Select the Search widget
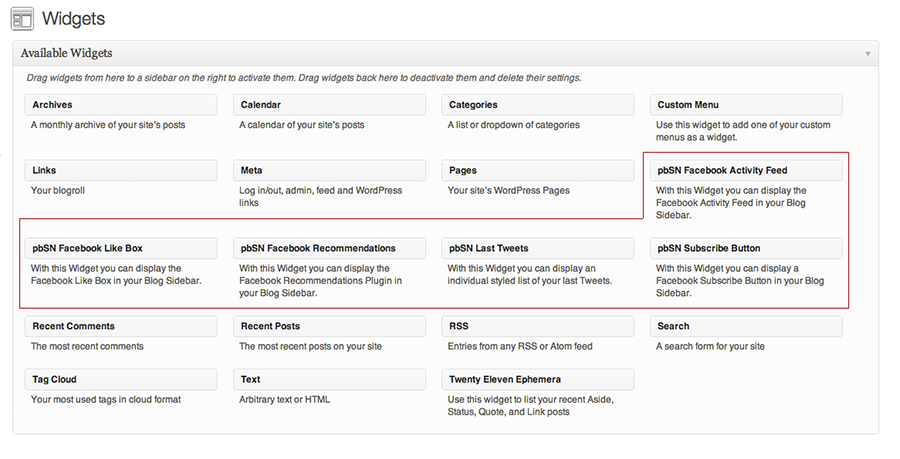 click(746, 327)
